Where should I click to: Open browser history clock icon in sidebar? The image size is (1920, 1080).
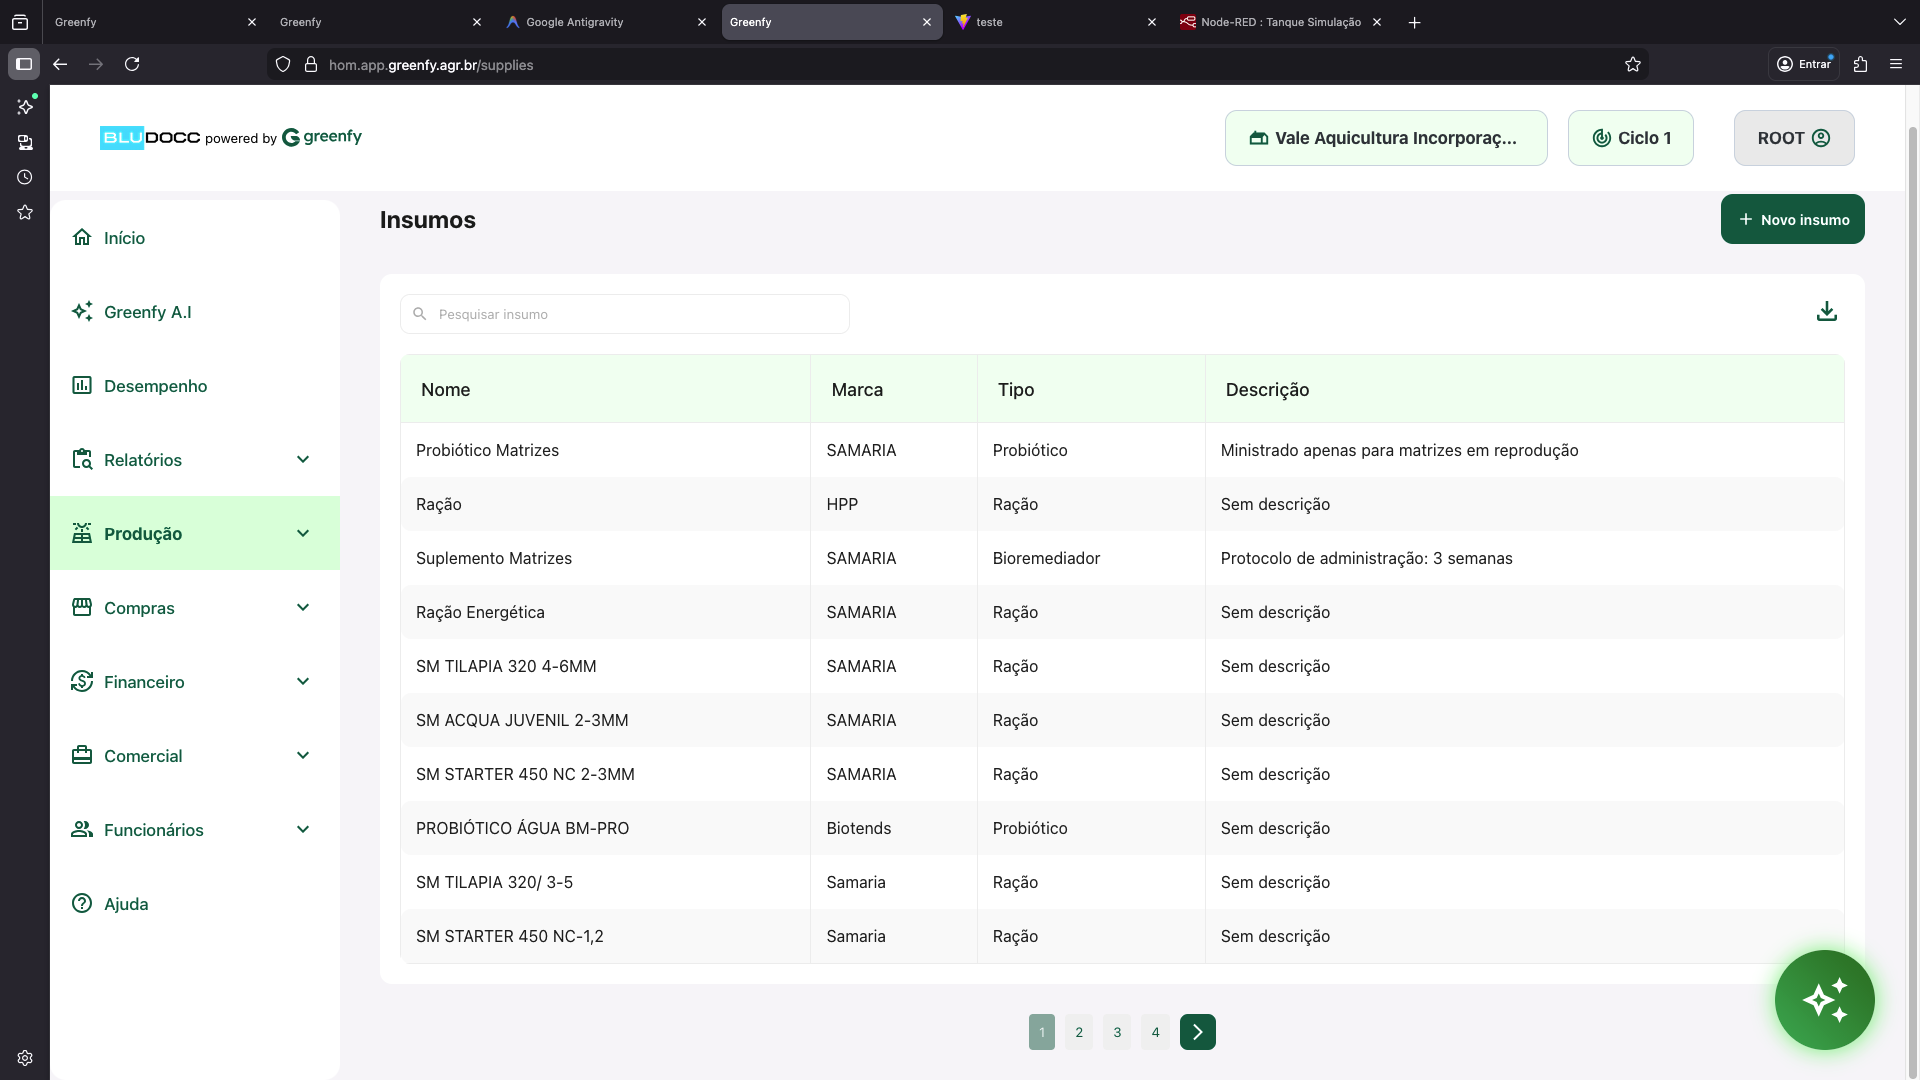(x=25, y=177)
